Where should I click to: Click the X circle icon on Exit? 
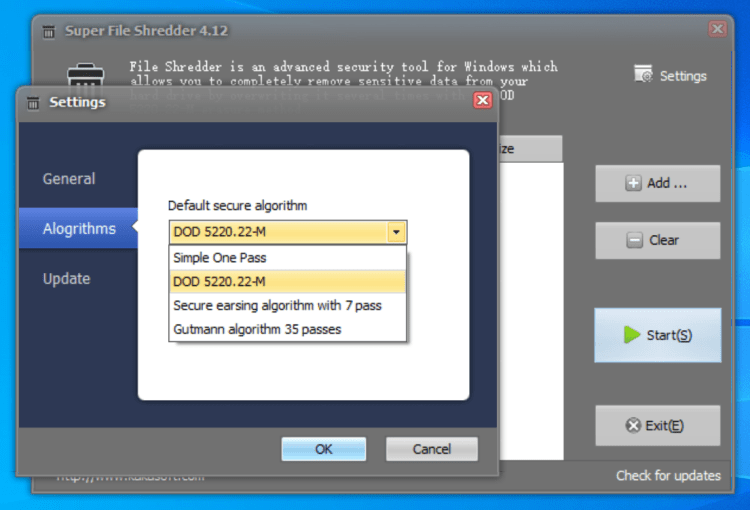(633, 425)
